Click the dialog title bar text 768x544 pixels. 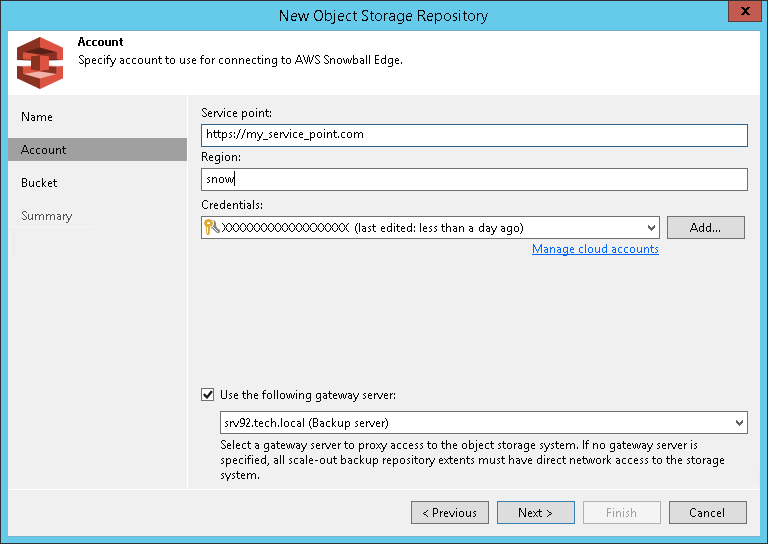(383, 14)
